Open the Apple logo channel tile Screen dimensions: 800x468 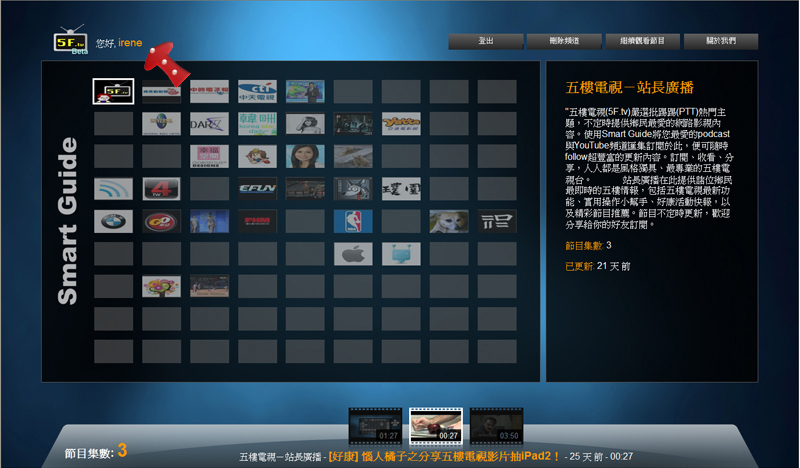353,254
